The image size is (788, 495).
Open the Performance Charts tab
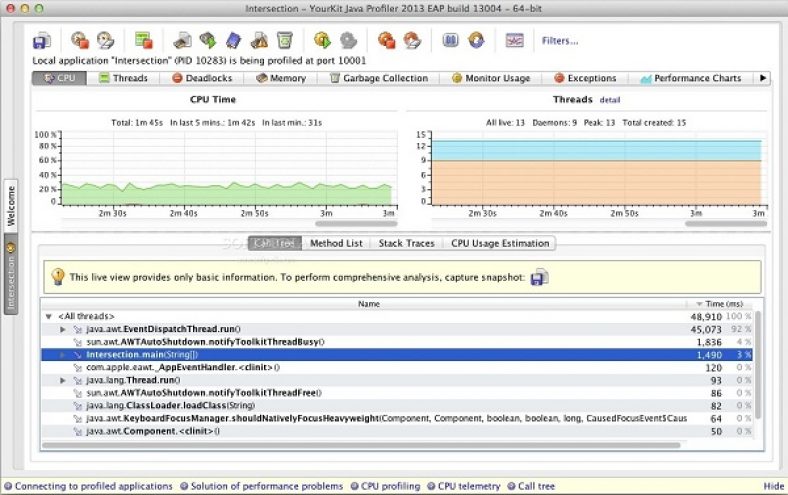(691, 78)
